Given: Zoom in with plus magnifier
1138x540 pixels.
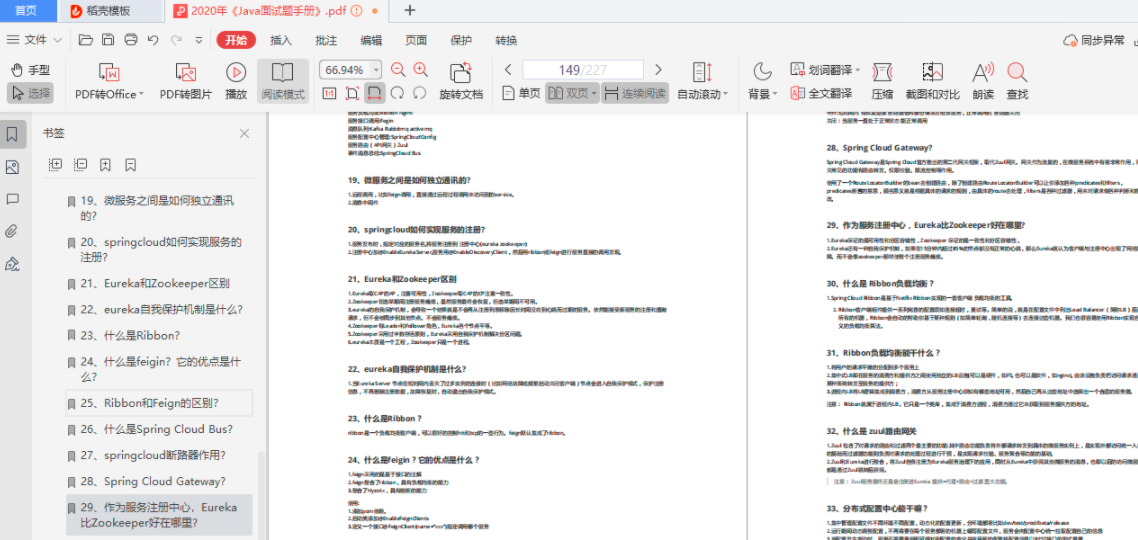Looking at the screenshot, I should click(420, 70).
